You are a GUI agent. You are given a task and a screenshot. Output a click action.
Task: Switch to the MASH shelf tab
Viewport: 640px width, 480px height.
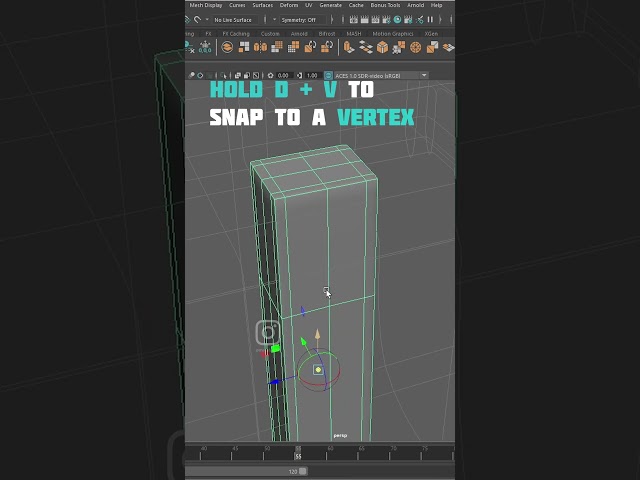[353, 34]
